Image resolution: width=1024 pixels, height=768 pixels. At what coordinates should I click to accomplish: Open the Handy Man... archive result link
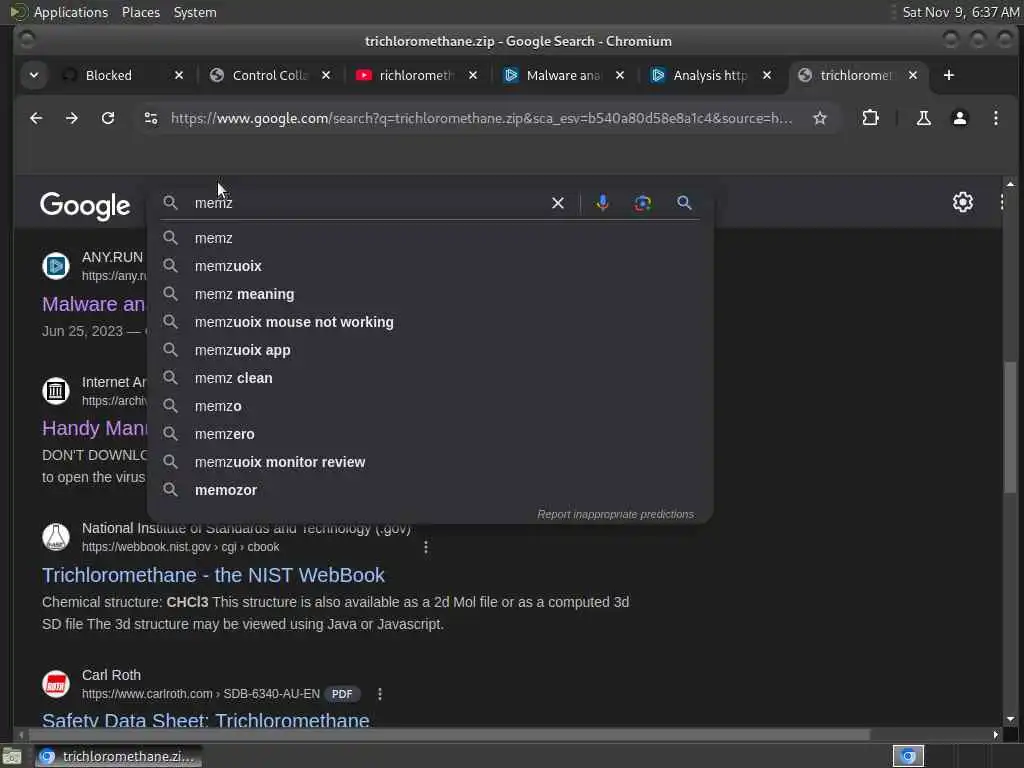coord(94,428)
